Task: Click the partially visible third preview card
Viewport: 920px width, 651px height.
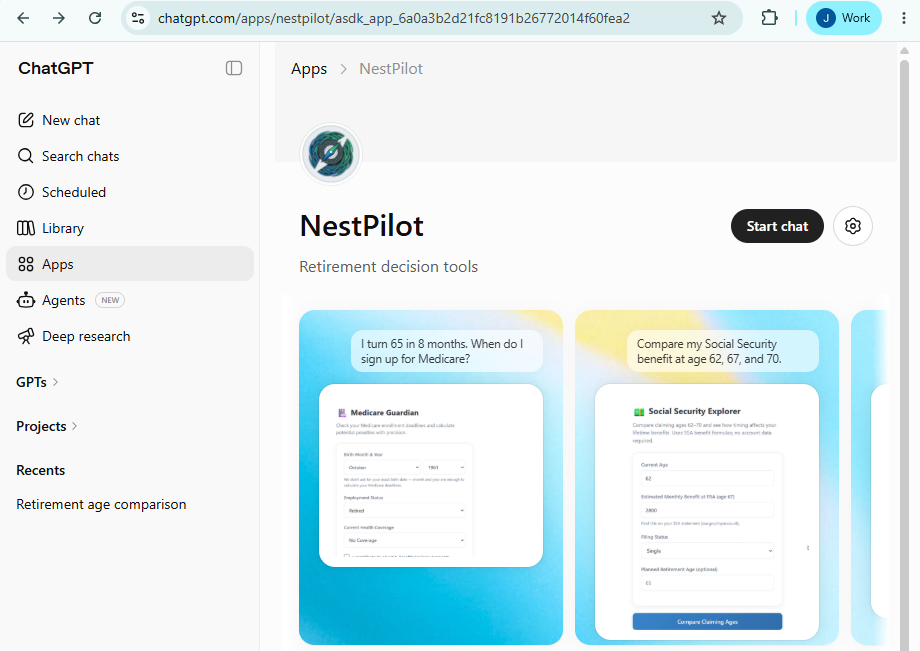Action: tap(870, 477)
